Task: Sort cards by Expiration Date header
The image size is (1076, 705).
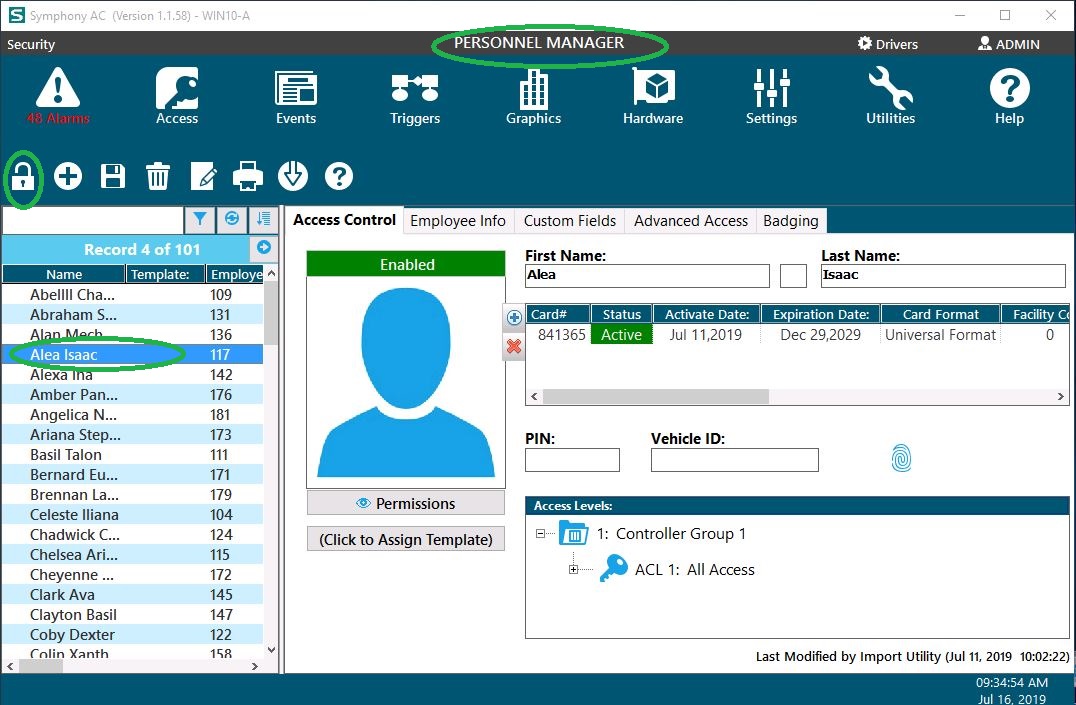Action: 821,314
